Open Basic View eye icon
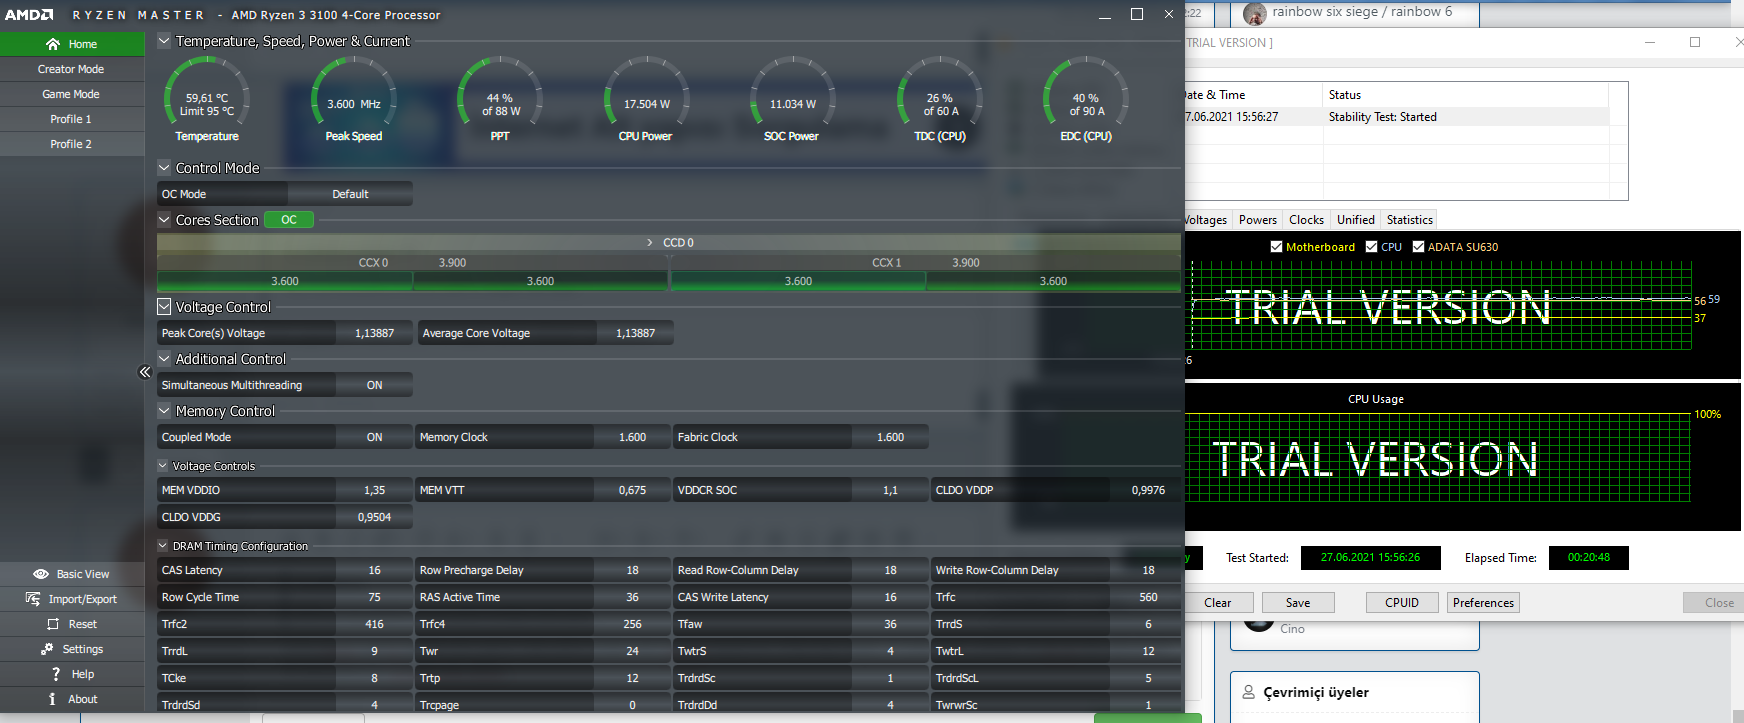Image resolution: width=1744 pixels, height=723 pixels. 41,574
